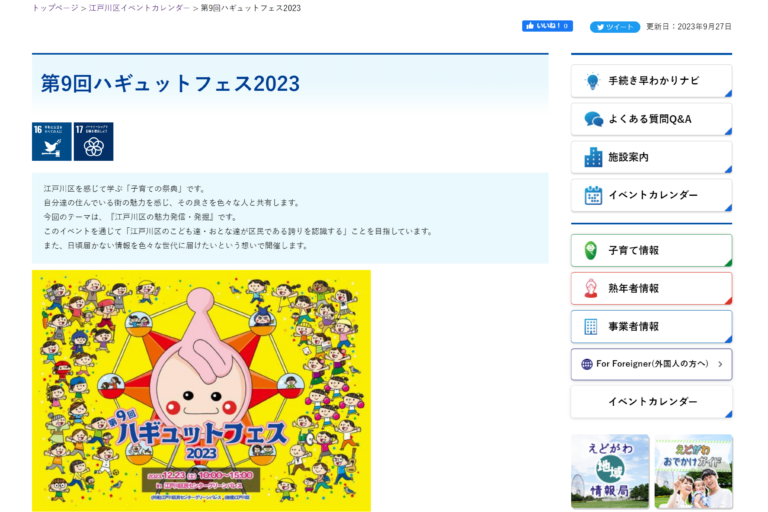
Task: Open the えどがわおでかけガイド banner thumbnail
Action: [x=694, y=471]
